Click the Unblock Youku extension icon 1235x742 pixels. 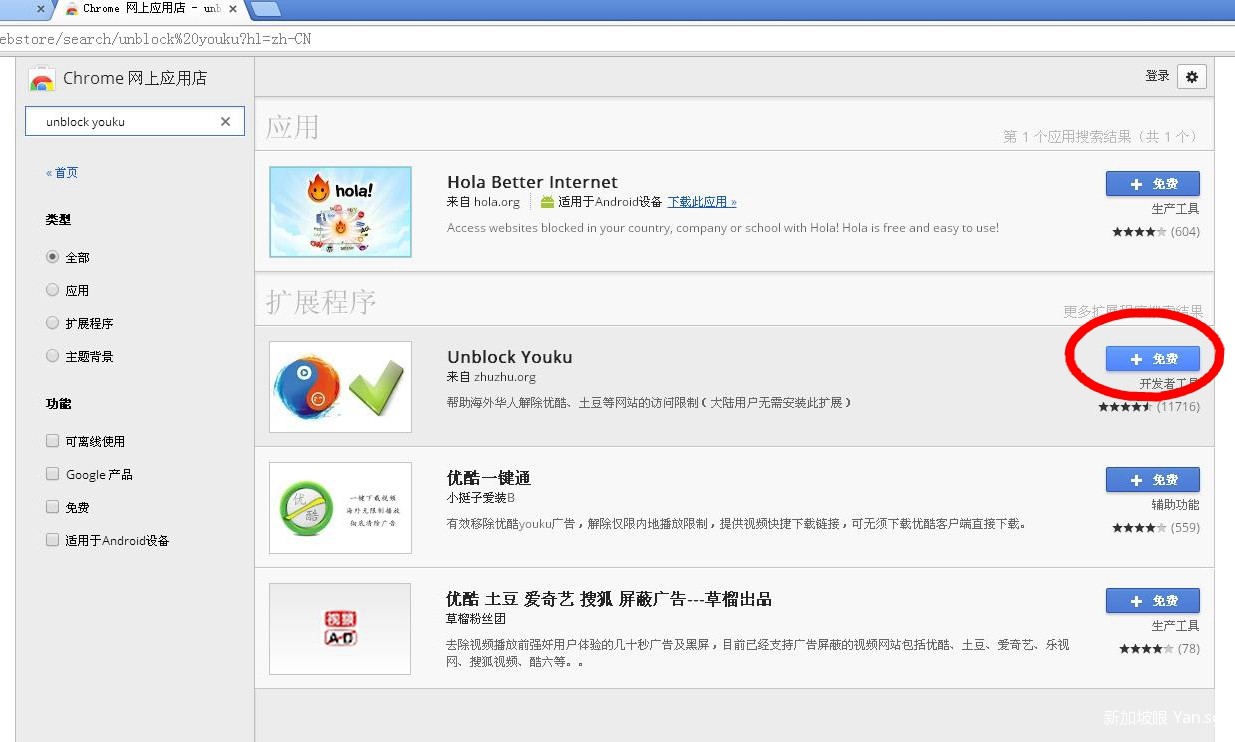(x=340, y=387)
